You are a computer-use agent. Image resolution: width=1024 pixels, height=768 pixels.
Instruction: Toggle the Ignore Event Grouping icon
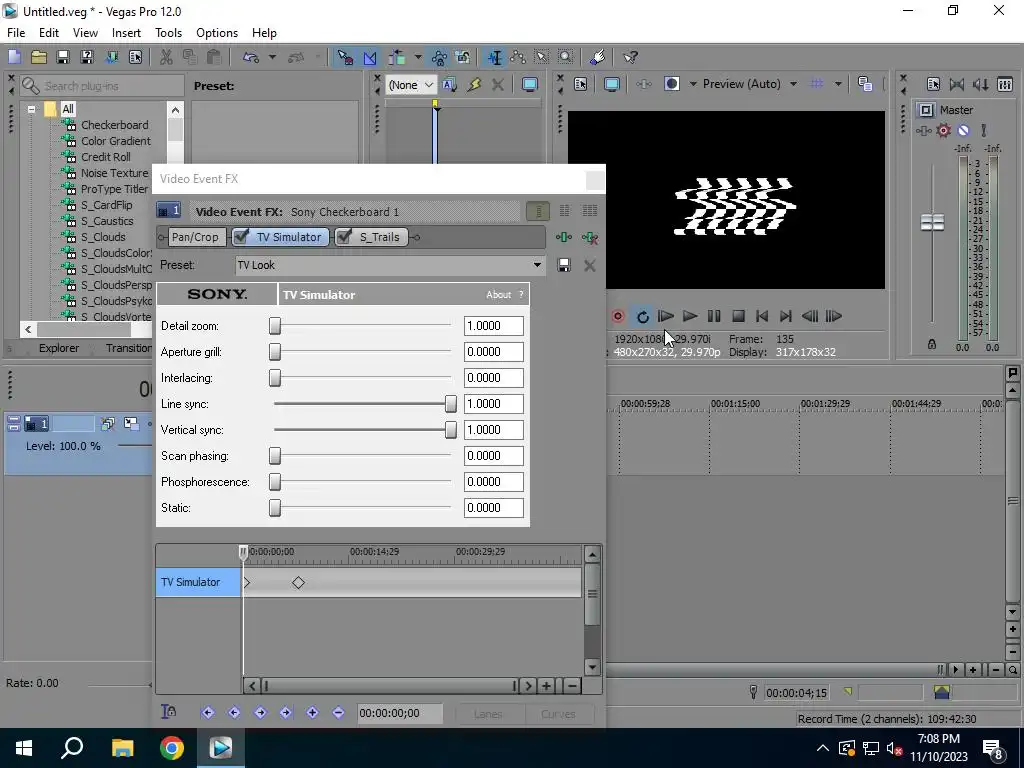[462, 57]
